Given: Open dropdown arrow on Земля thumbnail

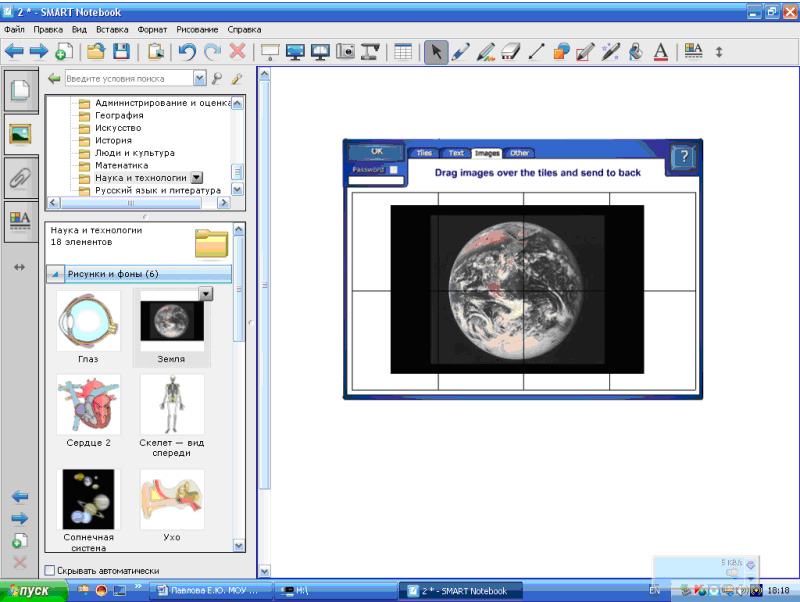Looking at the screenshot, I should [x=206, y=294].
